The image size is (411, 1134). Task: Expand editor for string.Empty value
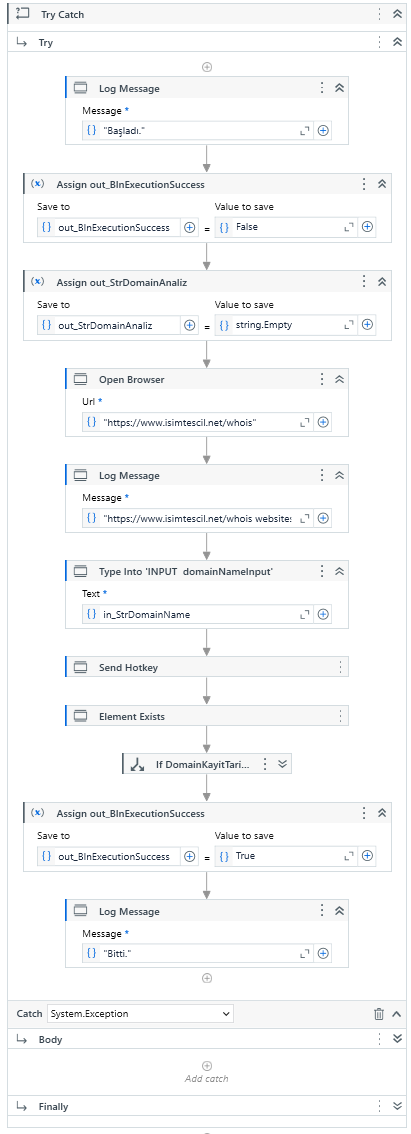(349, 325)
